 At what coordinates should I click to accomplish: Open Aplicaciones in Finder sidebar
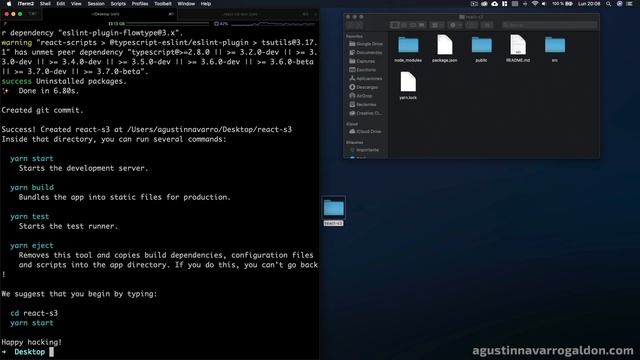366,78
